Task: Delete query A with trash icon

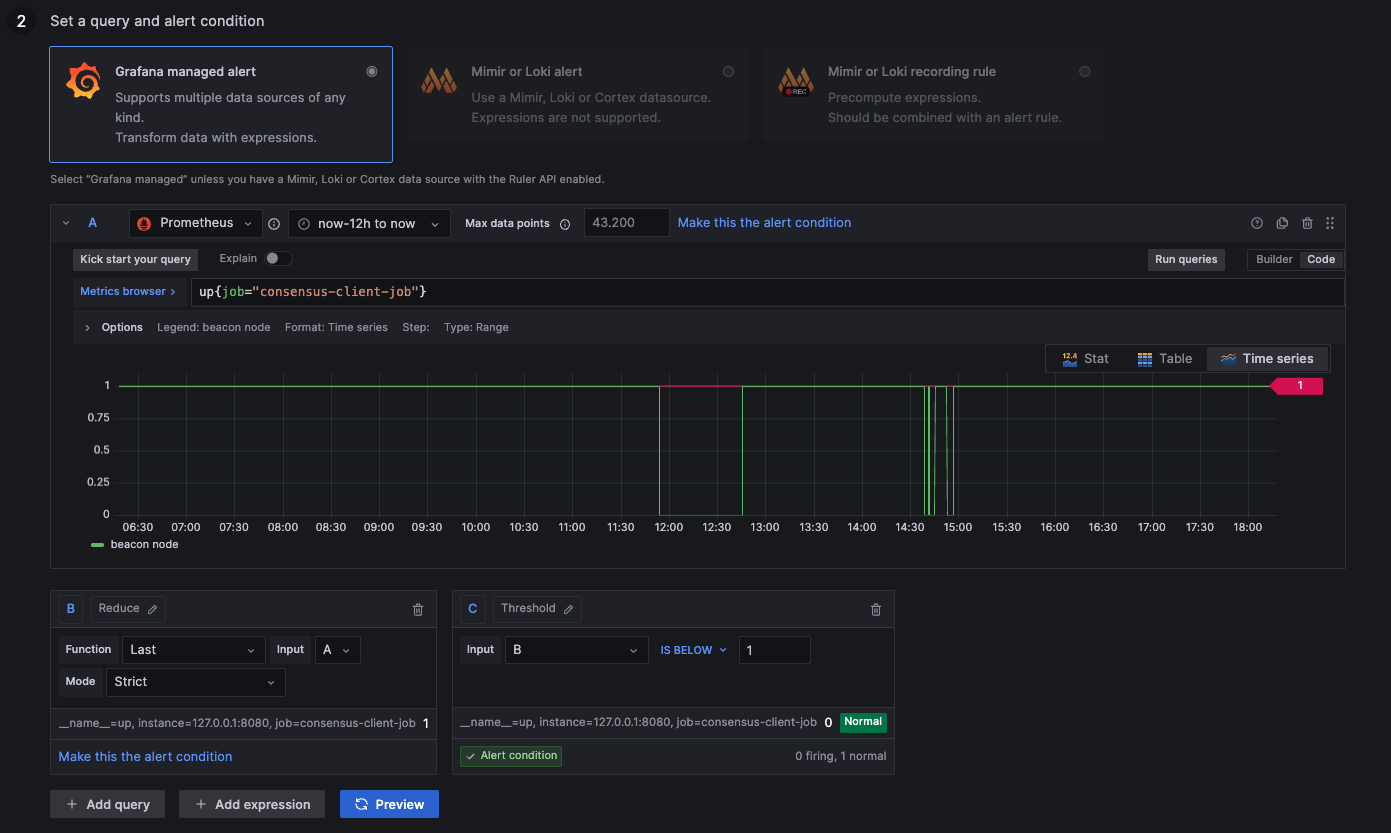Action: pos(1307,223)
